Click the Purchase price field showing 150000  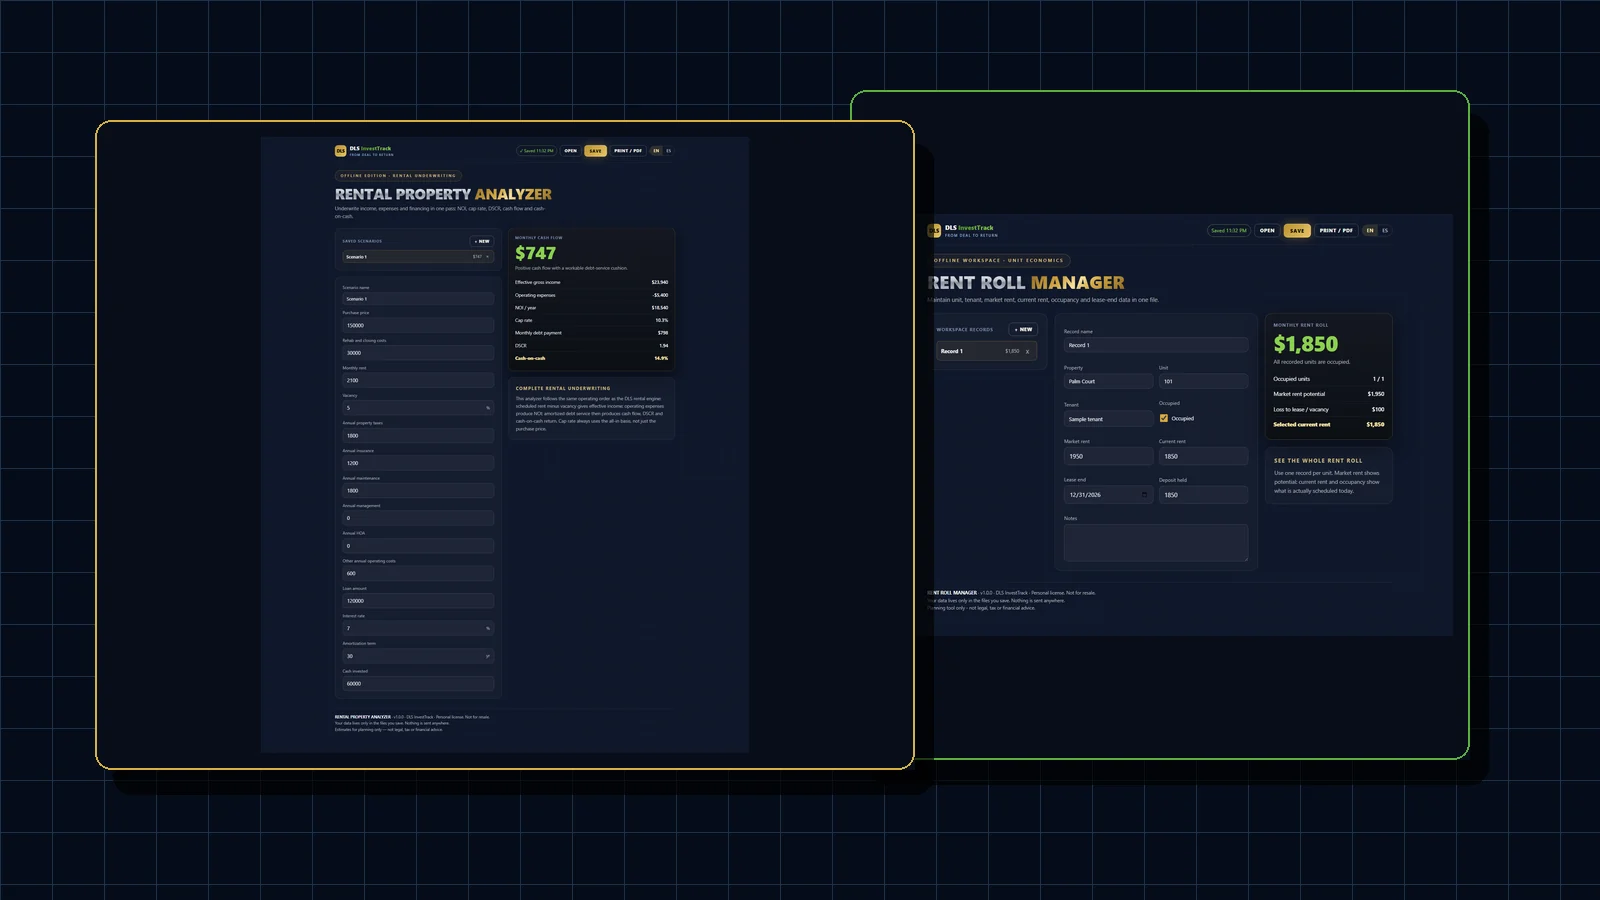[418, 325]
